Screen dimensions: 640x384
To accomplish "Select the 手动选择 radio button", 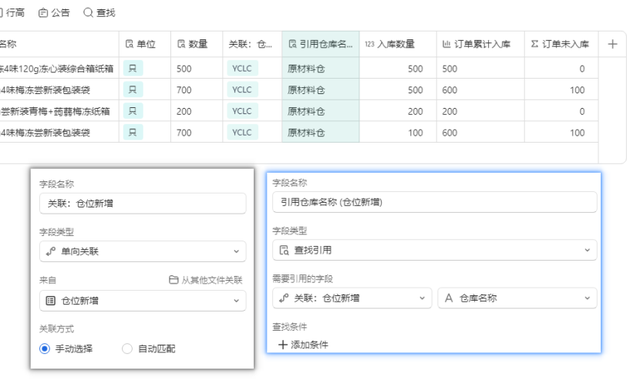I will pos(44,349).
